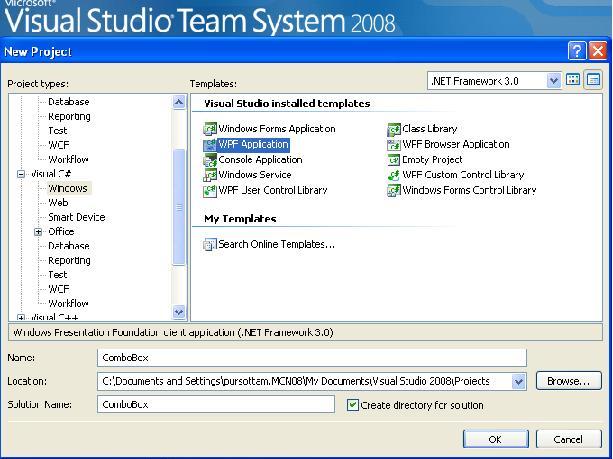Image resolution: width=613 pixels, height=459 pixels.
Task: Select the topmost Test tree item
Action: click(57, 131)
